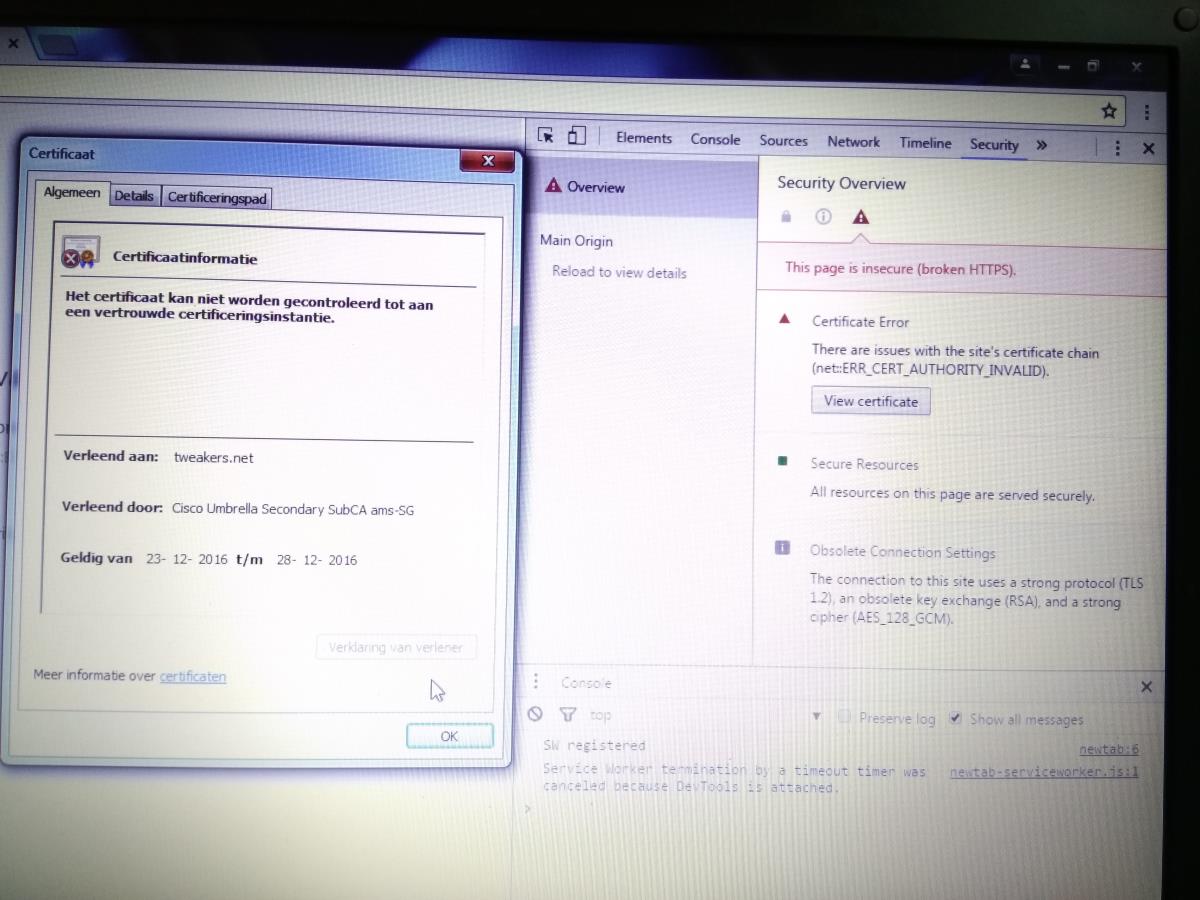The height and width of the screenshot is (900, 1200).
Task: Follow the certificaten help link
Action: point(192,676)
